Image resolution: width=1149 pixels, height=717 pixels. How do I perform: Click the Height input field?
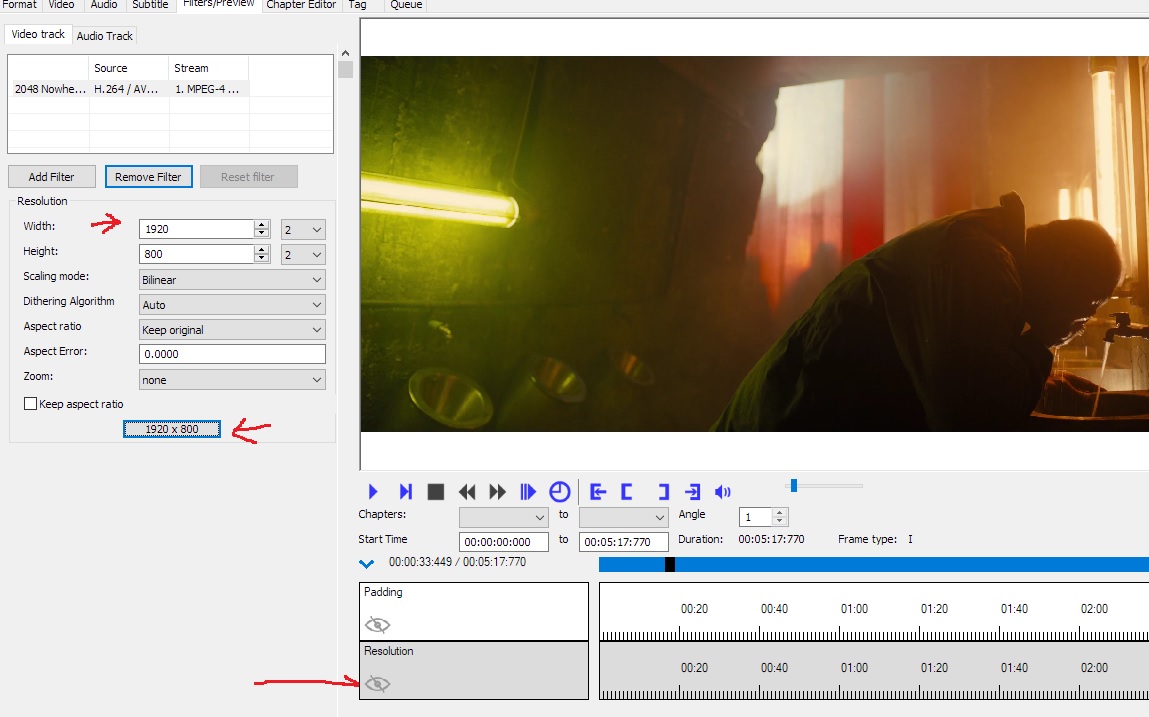pos(196,254)
